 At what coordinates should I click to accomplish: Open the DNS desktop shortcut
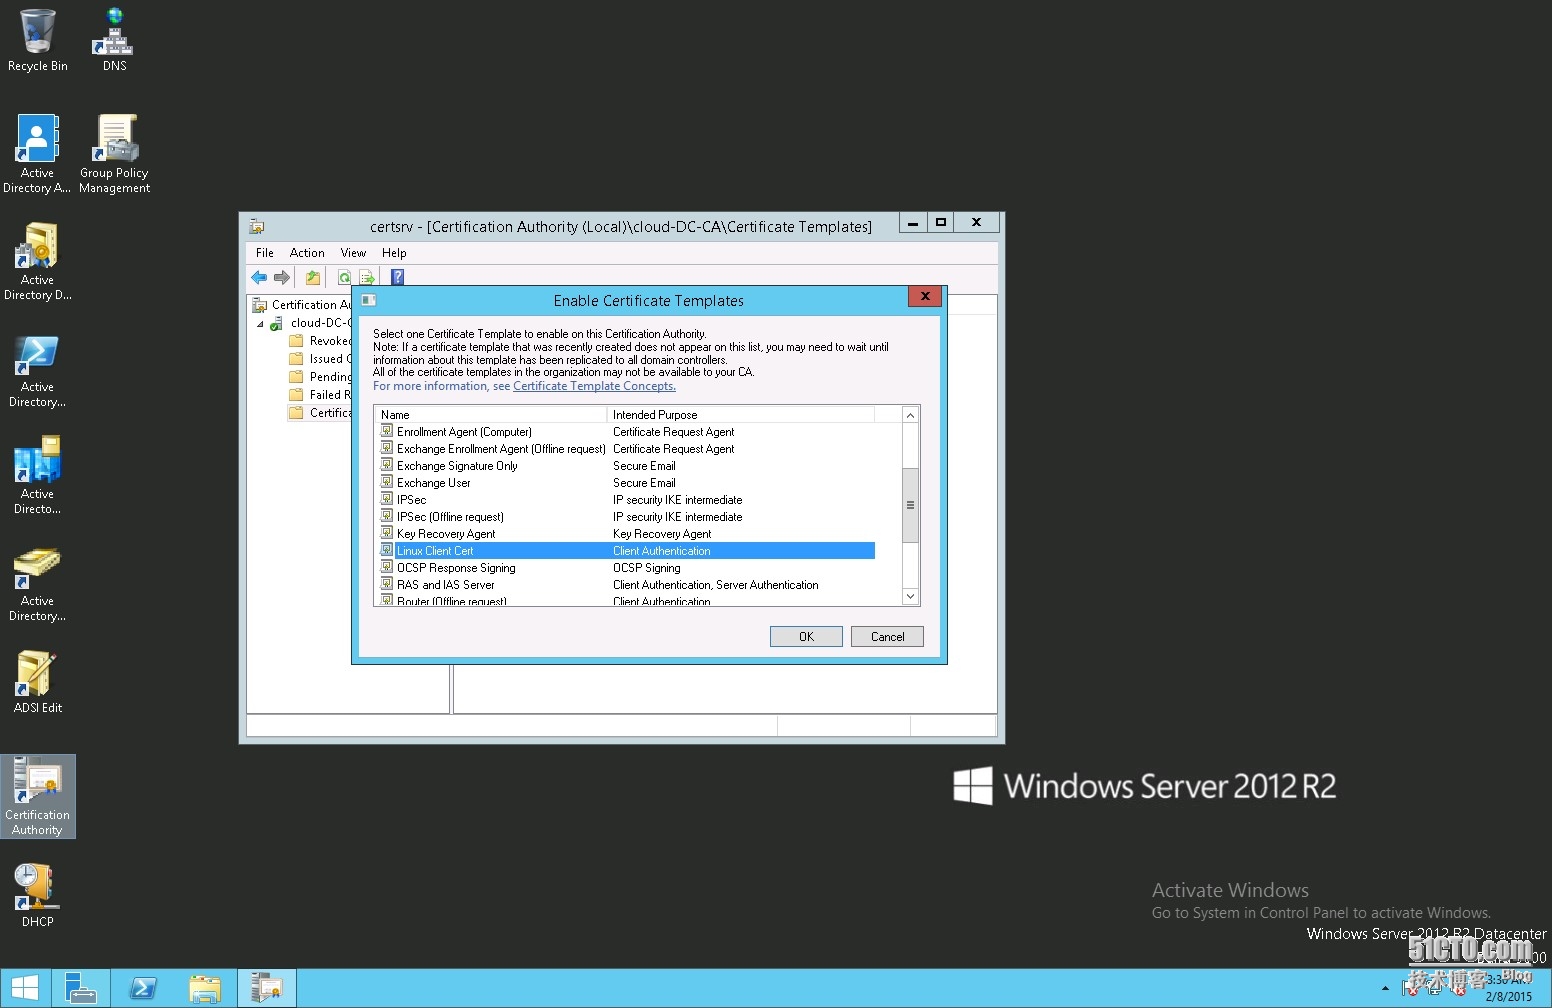point(115,40)
